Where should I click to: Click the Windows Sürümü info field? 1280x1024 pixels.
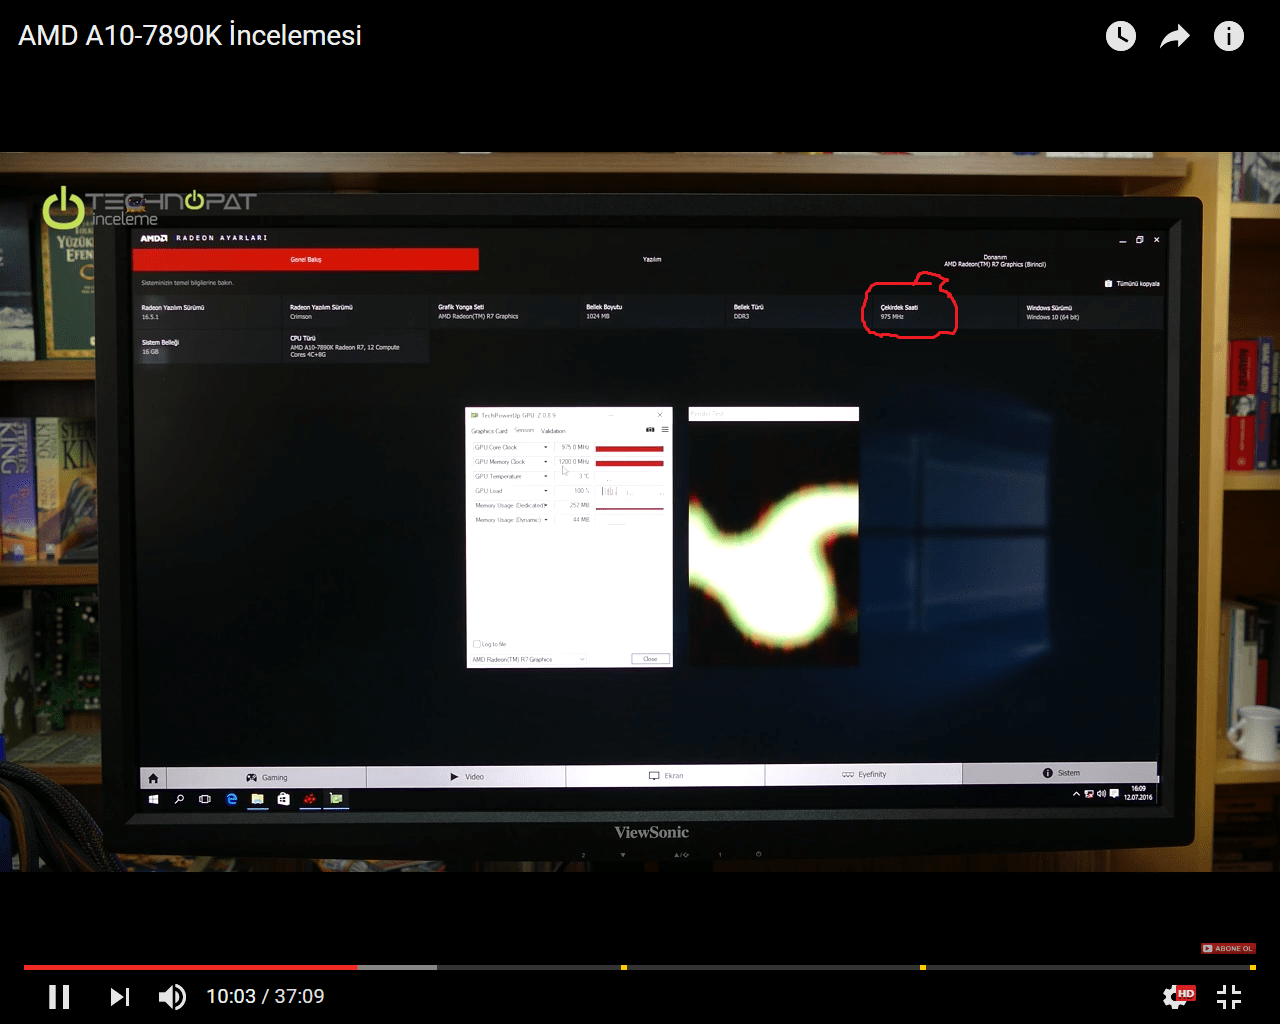point(1092,312)
